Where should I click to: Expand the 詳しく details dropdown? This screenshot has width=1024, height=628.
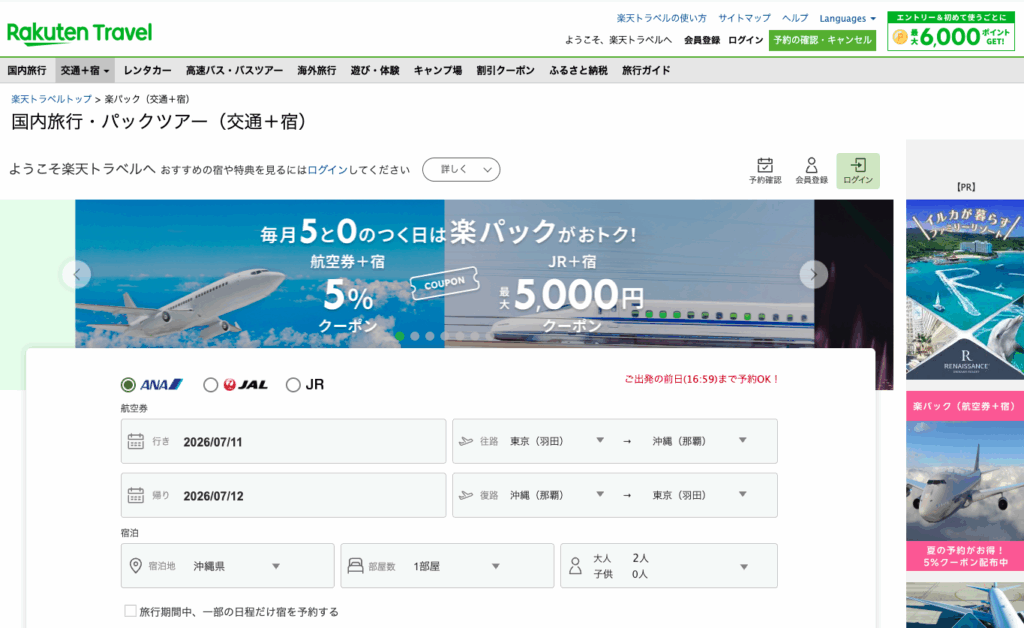(461, 170)
